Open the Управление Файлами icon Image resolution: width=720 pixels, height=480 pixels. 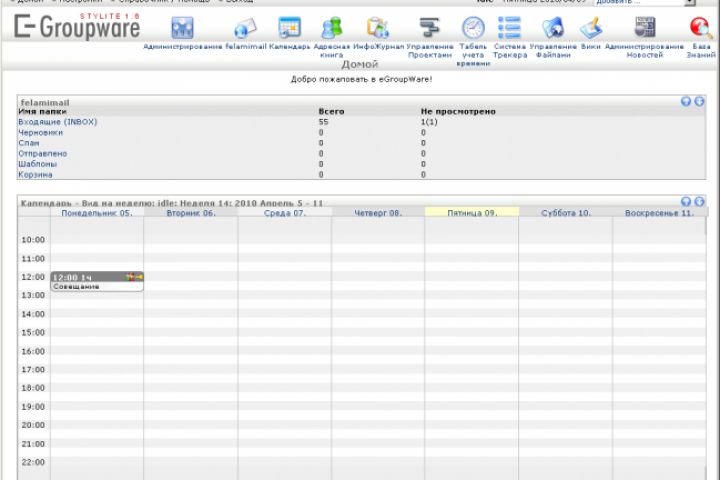(553, 28)
